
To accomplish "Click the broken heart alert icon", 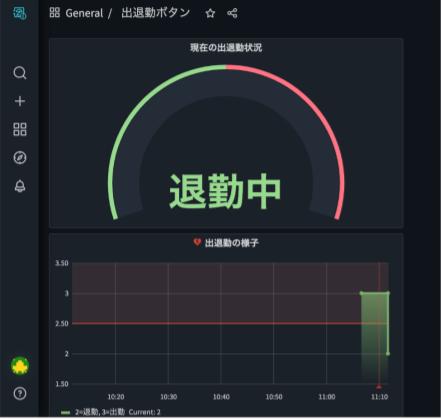I will tap(197, 242).
